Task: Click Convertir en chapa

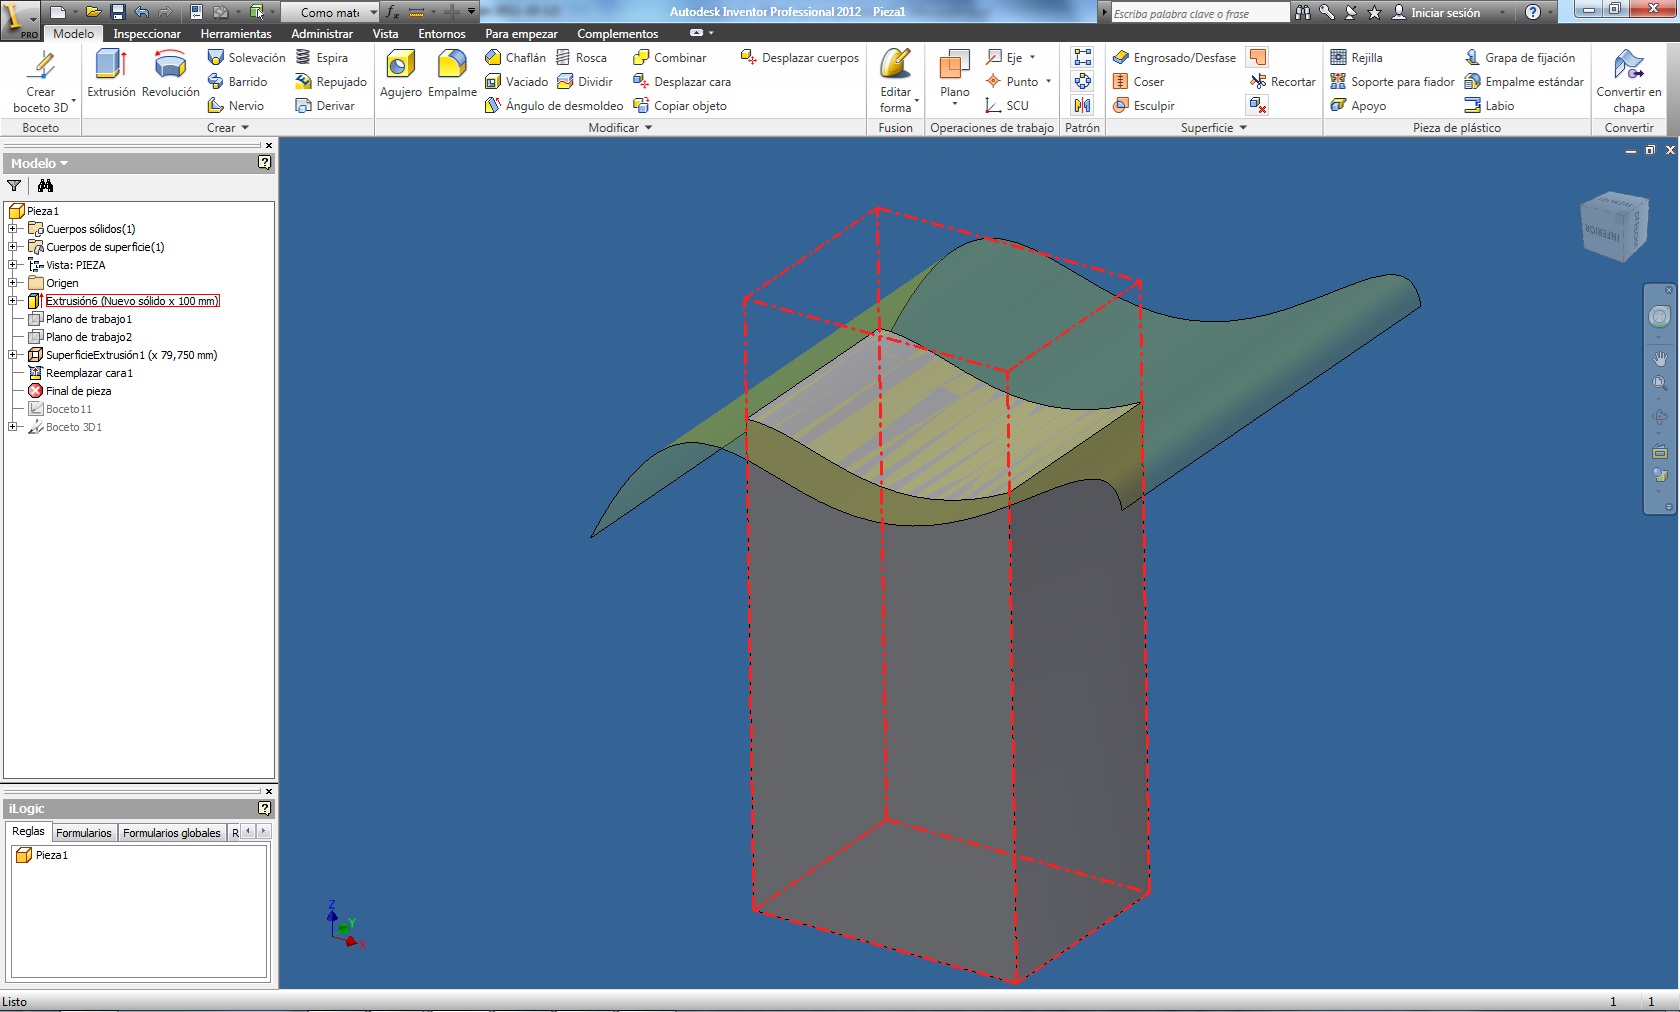Action: point(1629,80)
